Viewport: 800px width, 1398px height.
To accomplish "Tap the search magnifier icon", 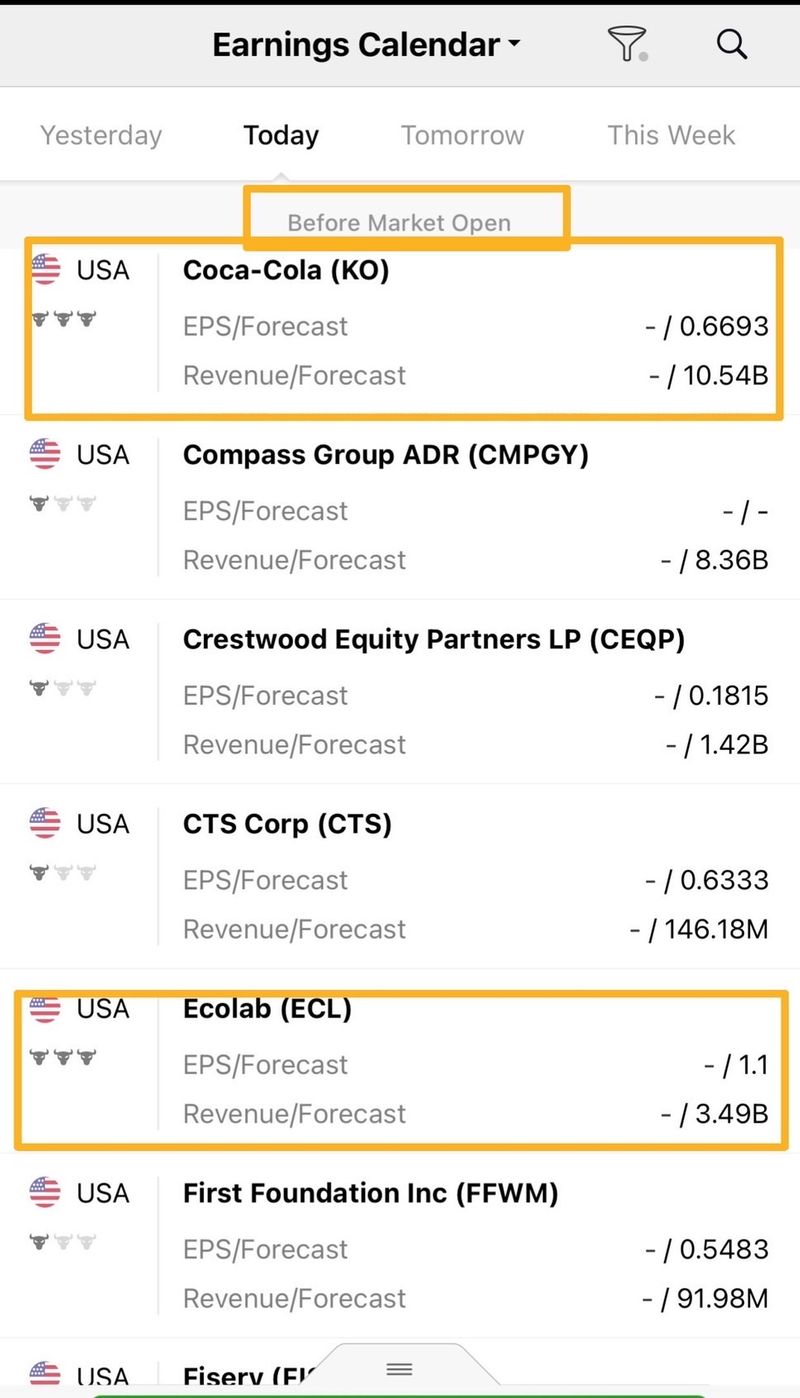I will click(x=732, y=45).
